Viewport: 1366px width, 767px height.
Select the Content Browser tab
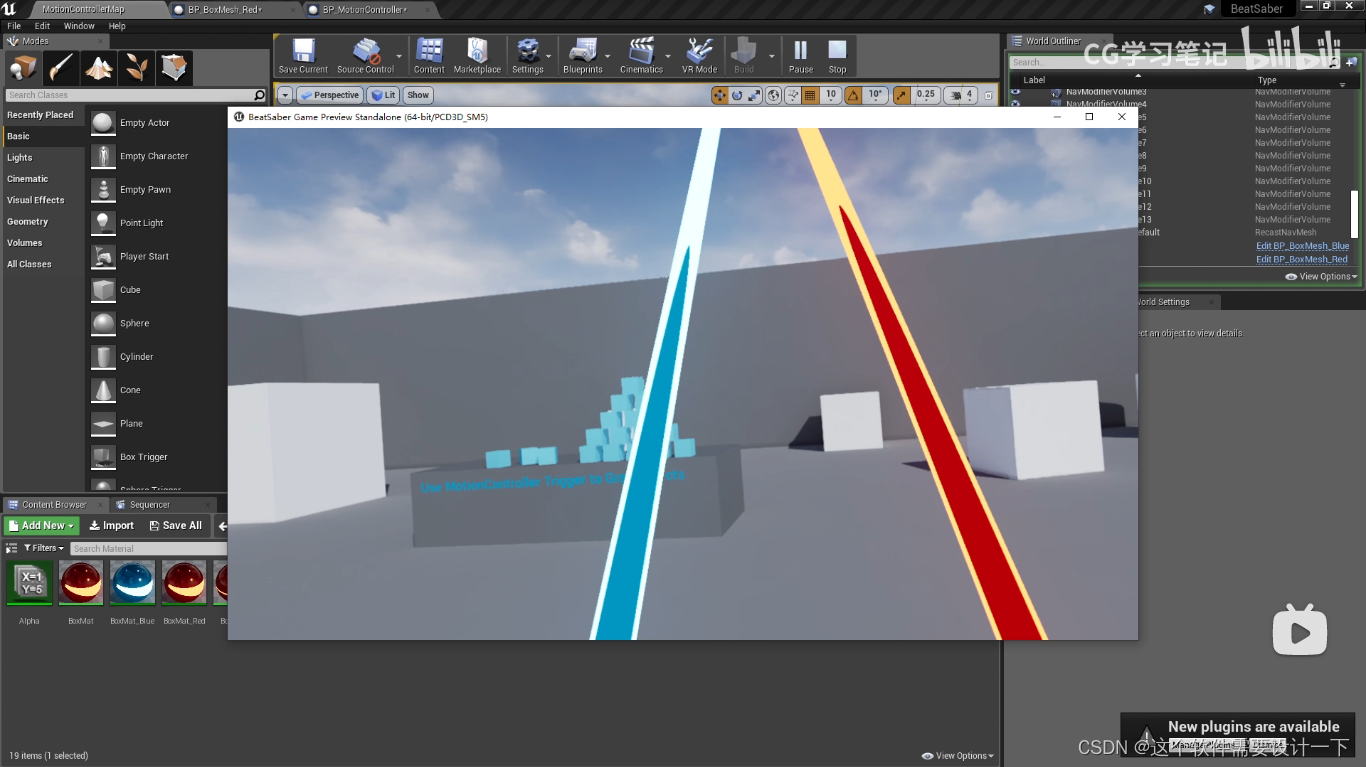(54, 505)
